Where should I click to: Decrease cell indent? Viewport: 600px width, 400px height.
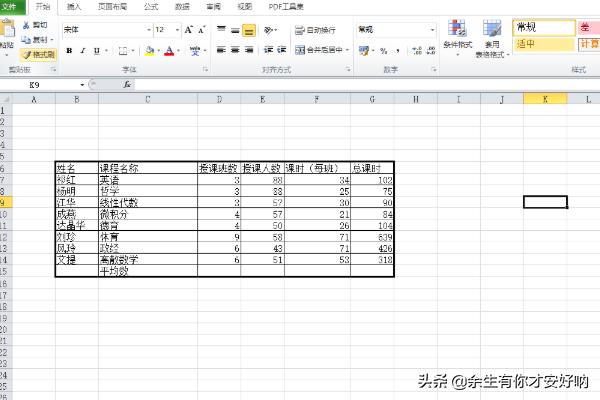pos(268,50)
